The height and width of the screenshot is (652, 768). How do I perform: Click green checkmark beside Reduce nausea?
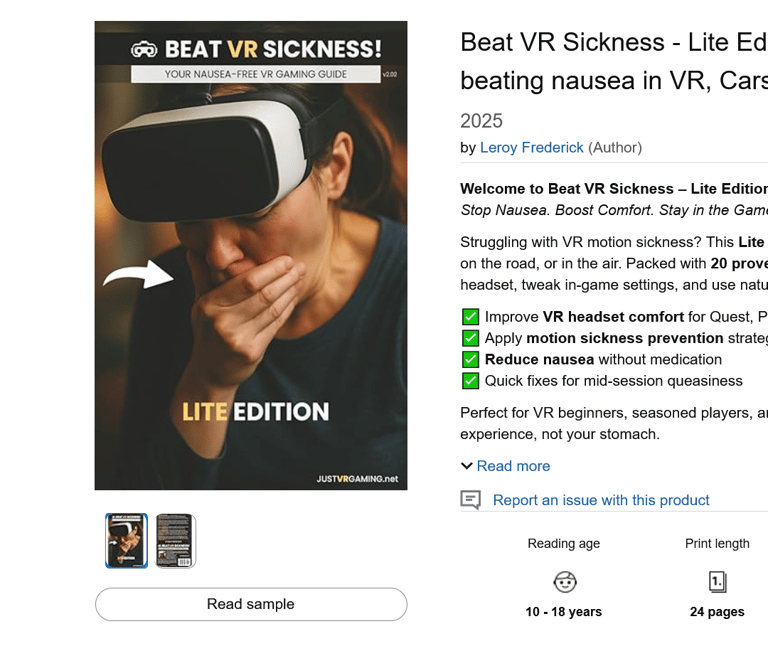click(x=470, y=360)
